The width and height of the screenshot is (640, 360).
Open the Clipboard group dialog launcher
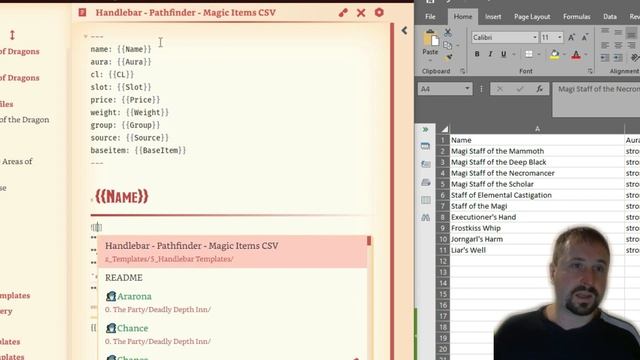462,71
